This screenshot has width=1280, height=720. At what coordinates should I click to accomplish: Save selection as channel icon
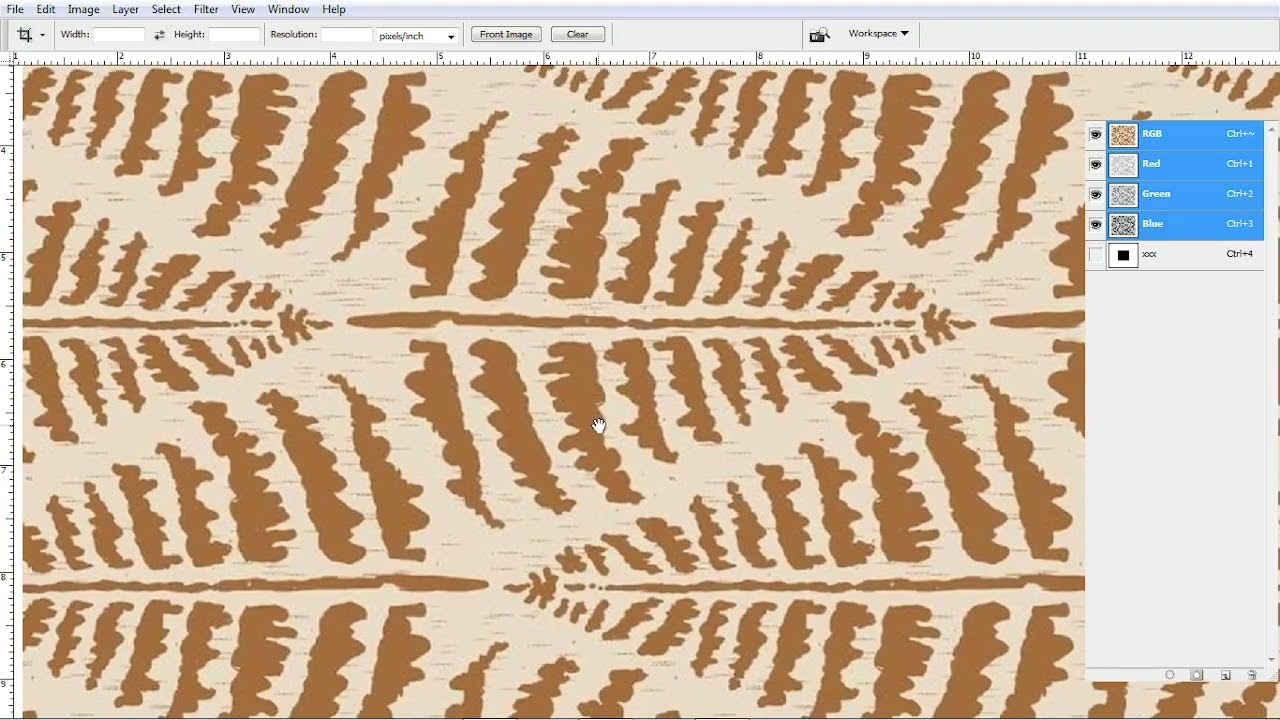click(1197, 676)
